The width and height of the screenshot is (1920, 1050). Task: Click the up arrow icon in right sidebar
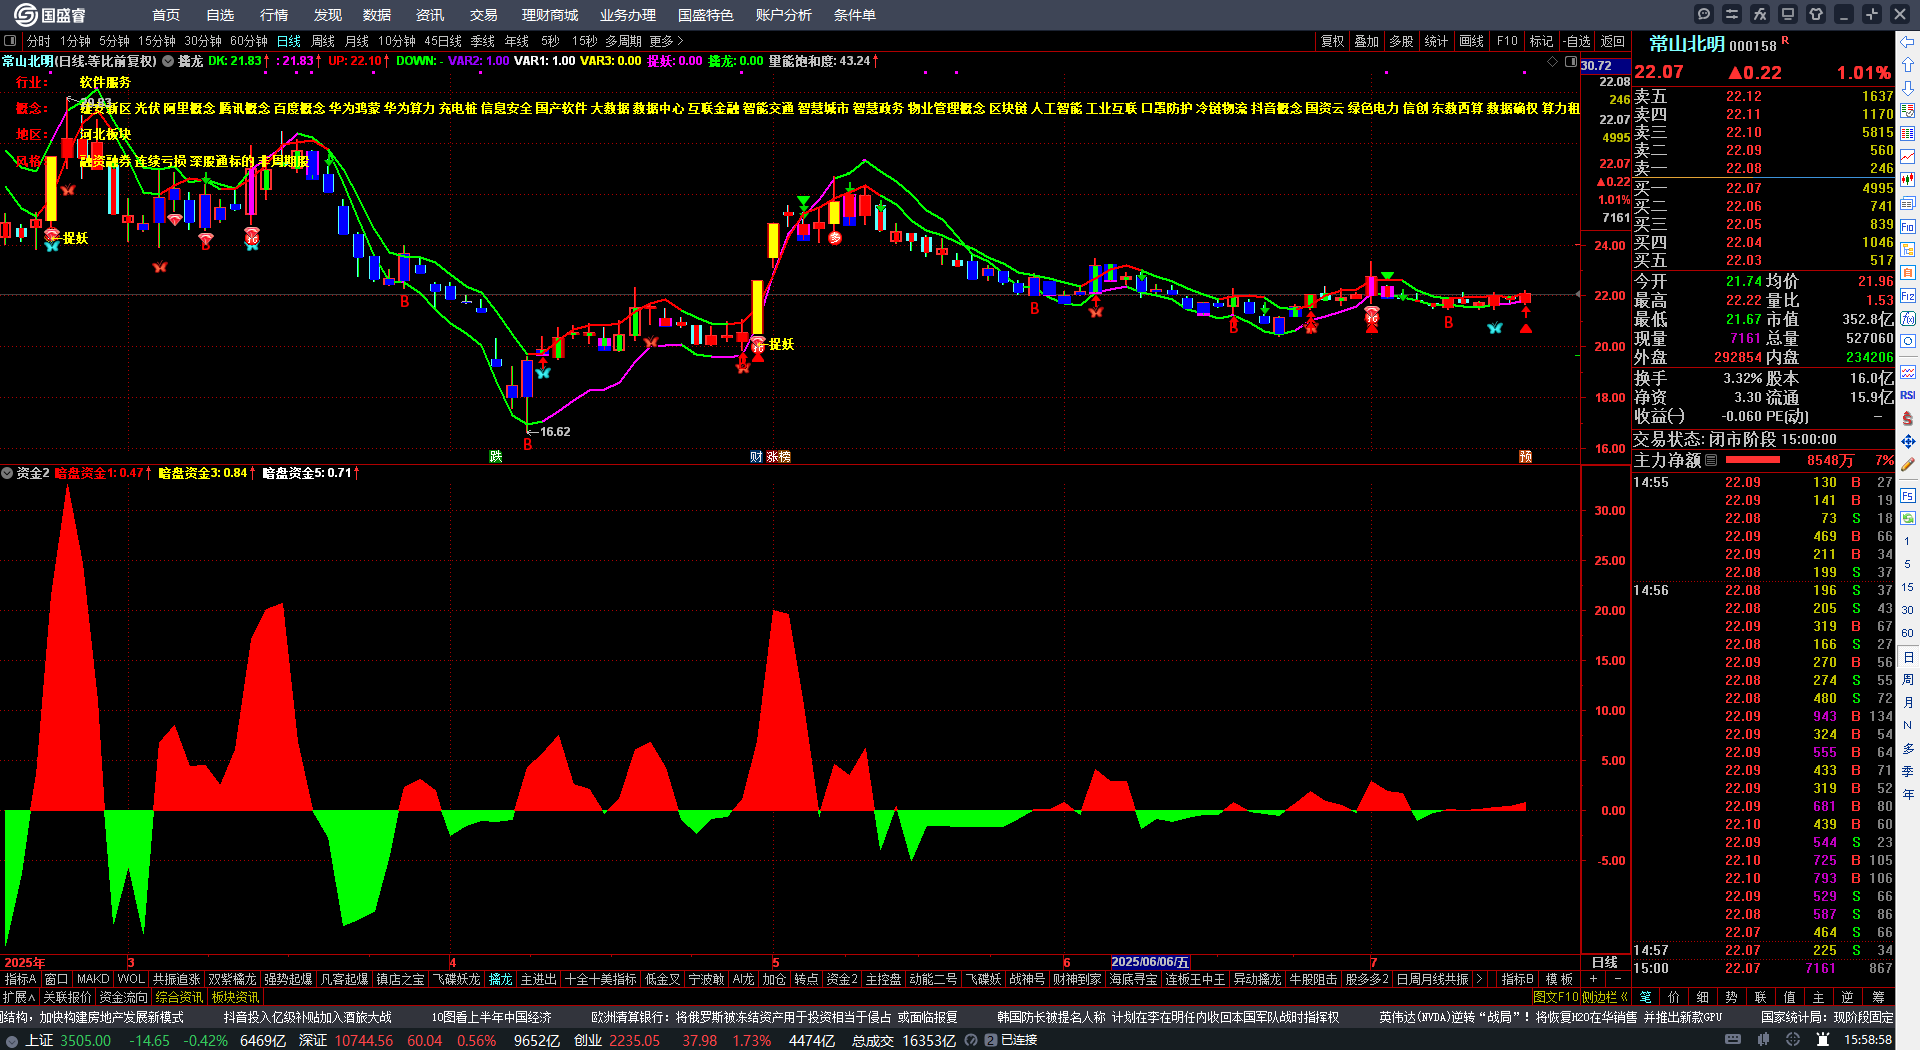pos(1908,64)
